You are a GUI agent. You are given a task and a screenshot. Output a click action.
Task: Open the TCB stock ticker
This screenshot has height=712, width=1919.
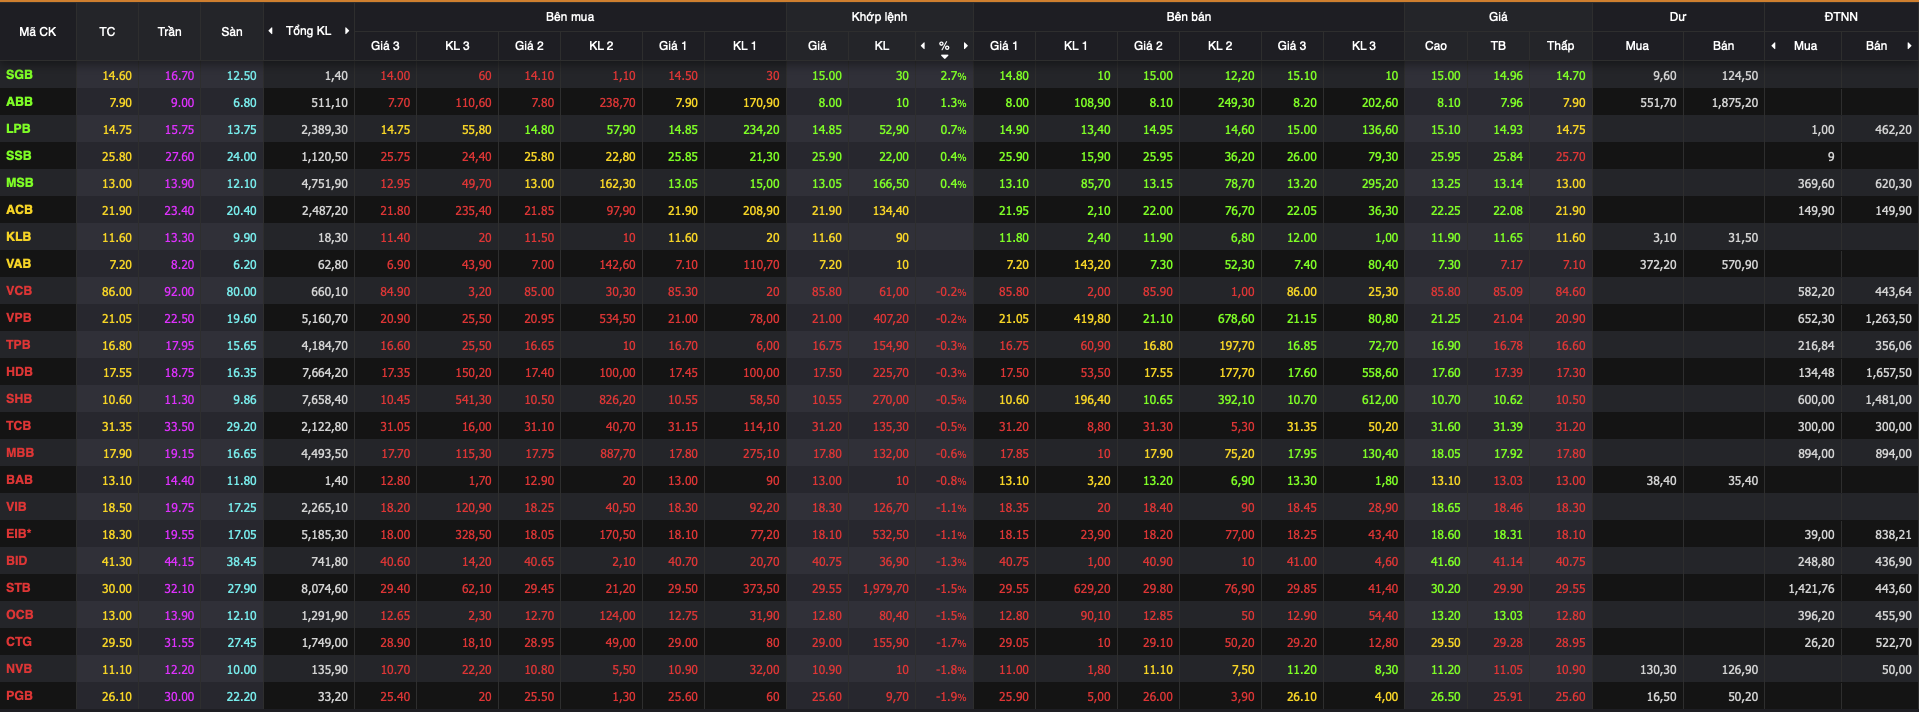(x=18, y=426)
